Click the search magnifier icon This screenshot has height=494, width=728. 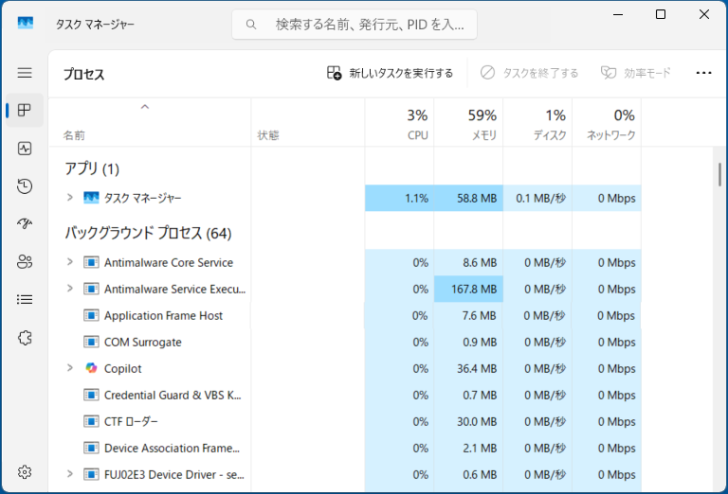(x=251, y=24)
